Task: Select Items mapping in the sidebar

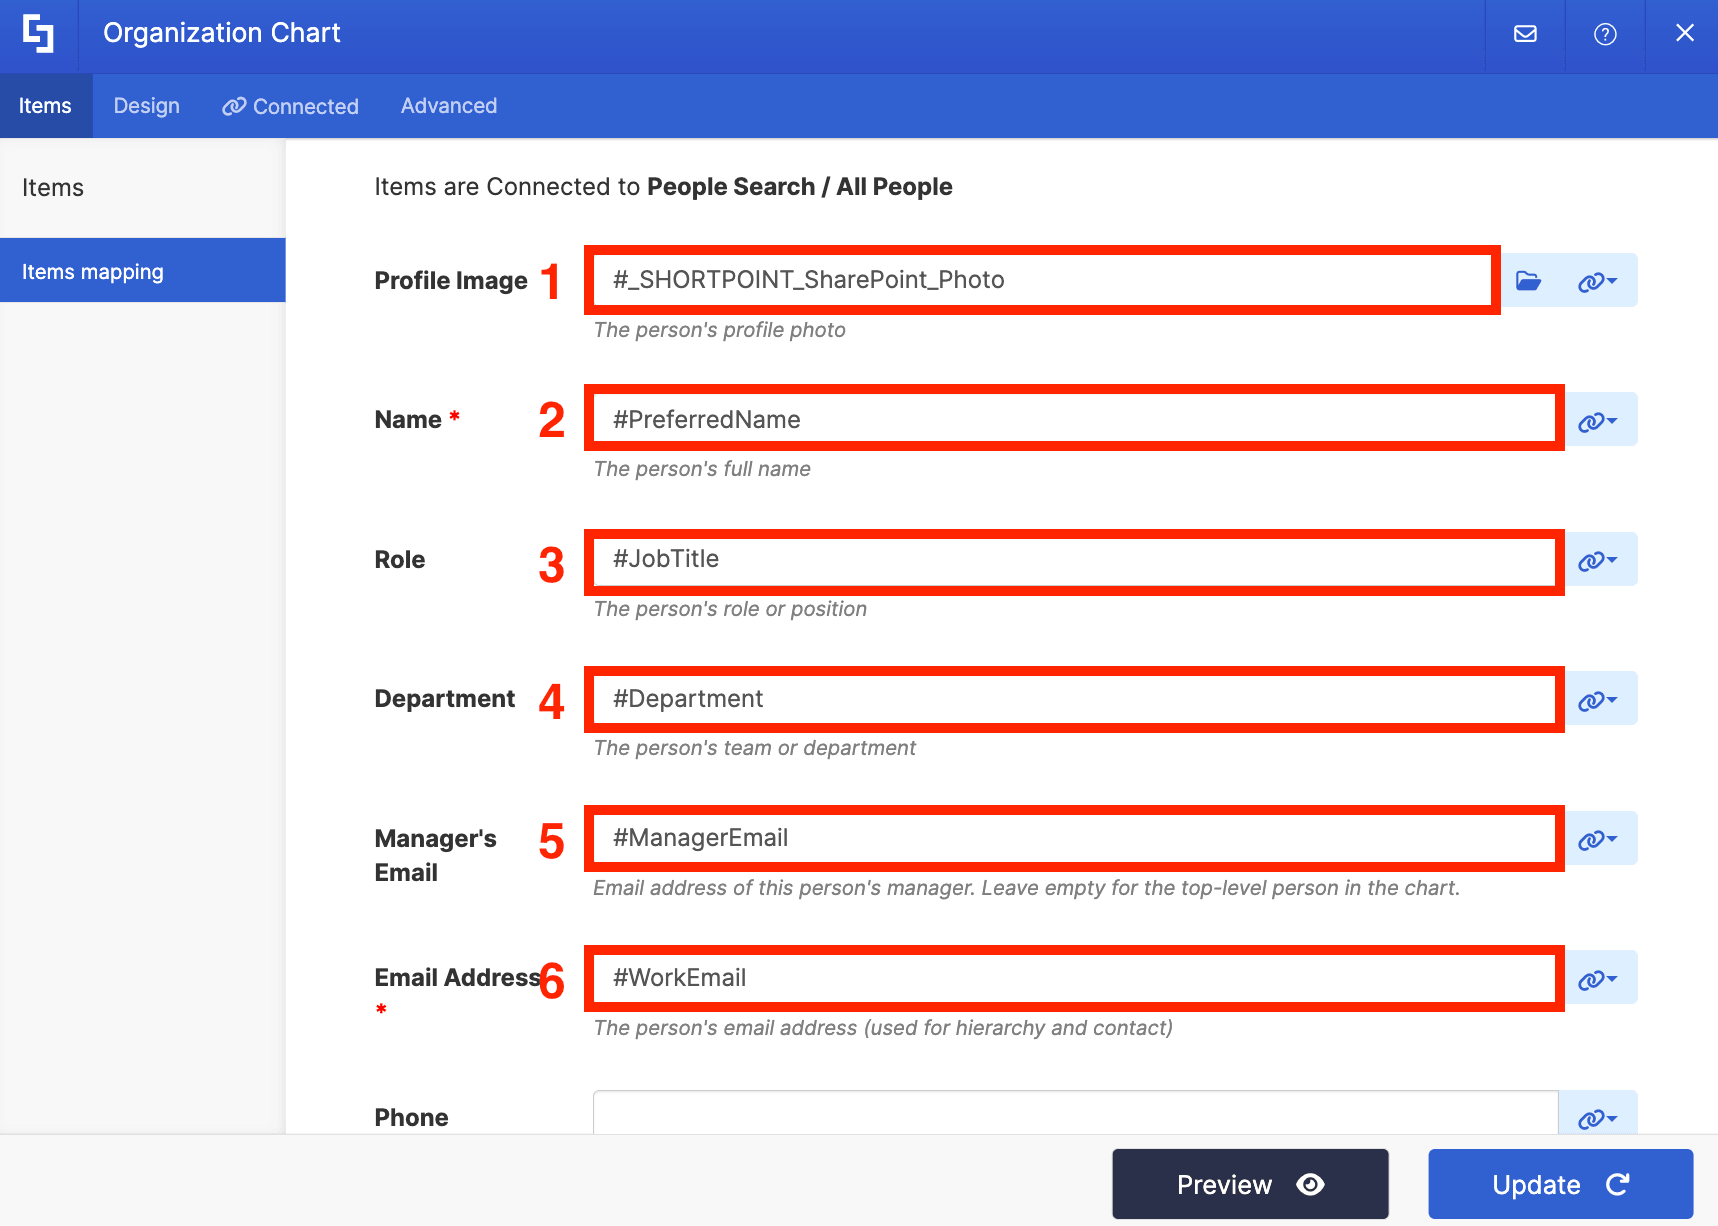Action: [142, 270]
